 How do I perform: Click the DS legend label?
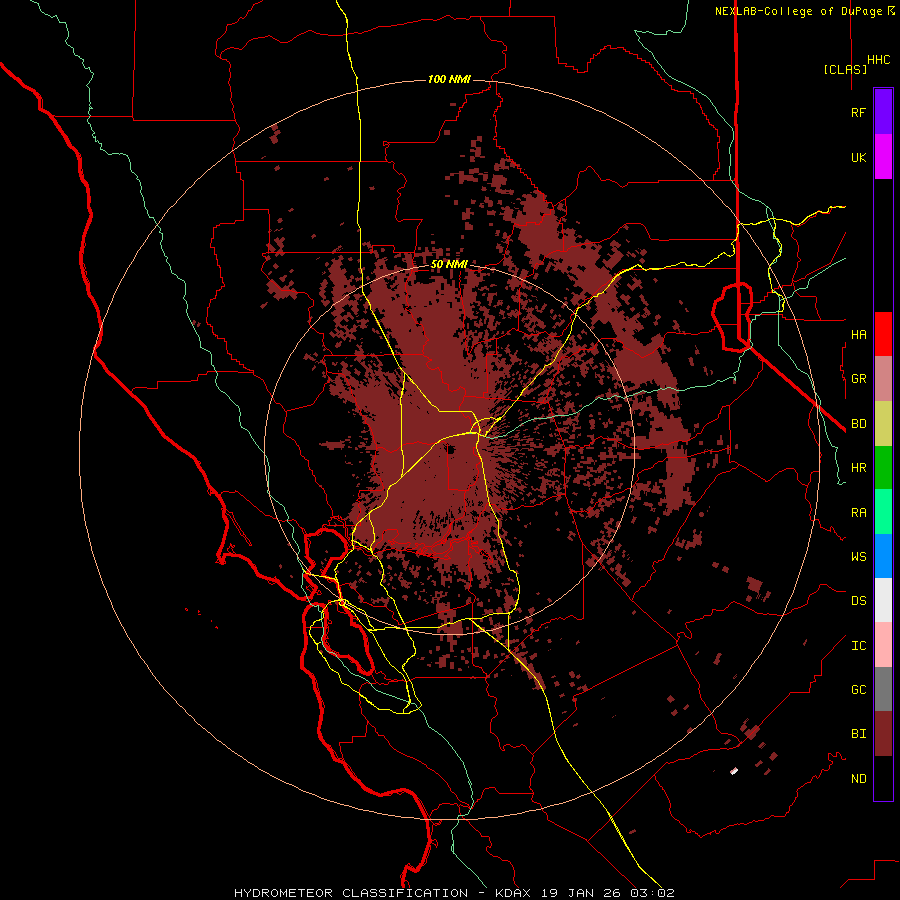858,601
